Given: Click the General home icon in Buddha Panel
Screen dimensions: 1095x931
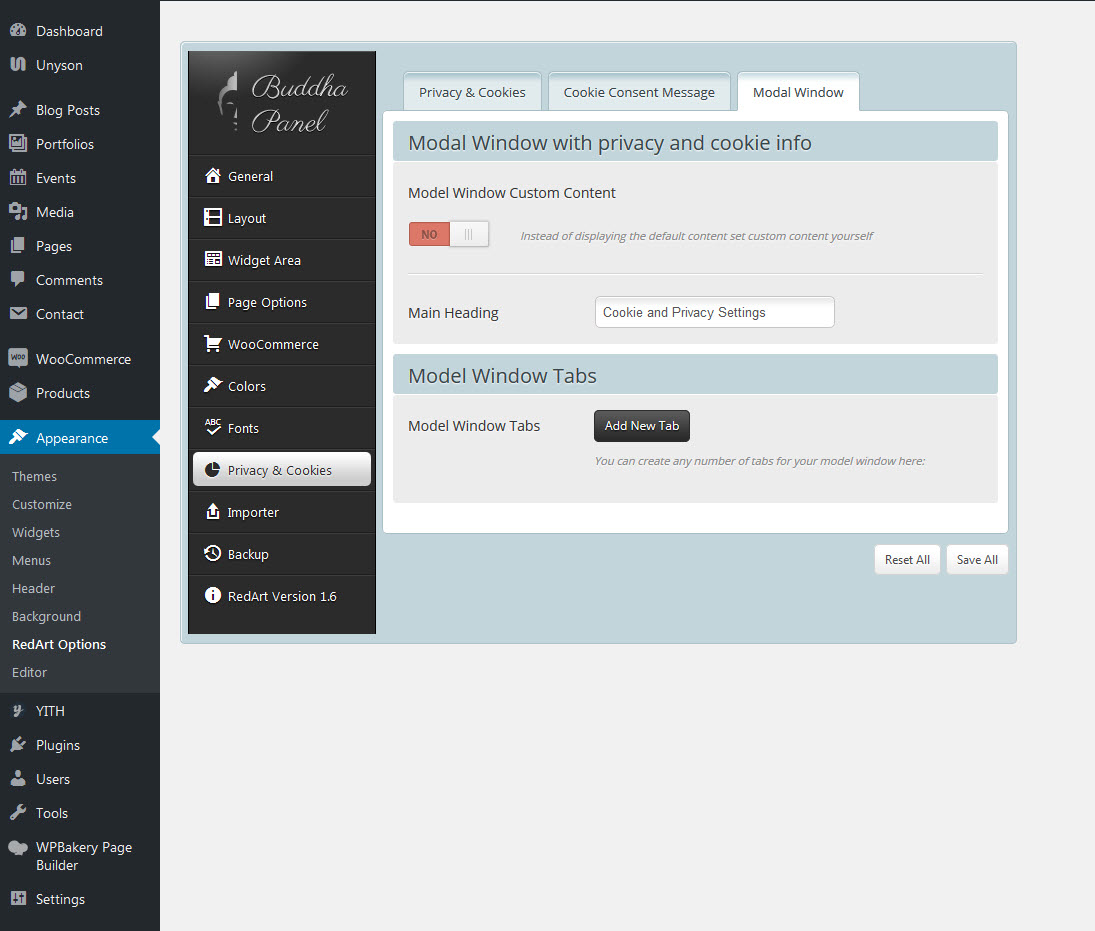Looking at the screenshot, I should pyautogui.click(x=212, y=176).
